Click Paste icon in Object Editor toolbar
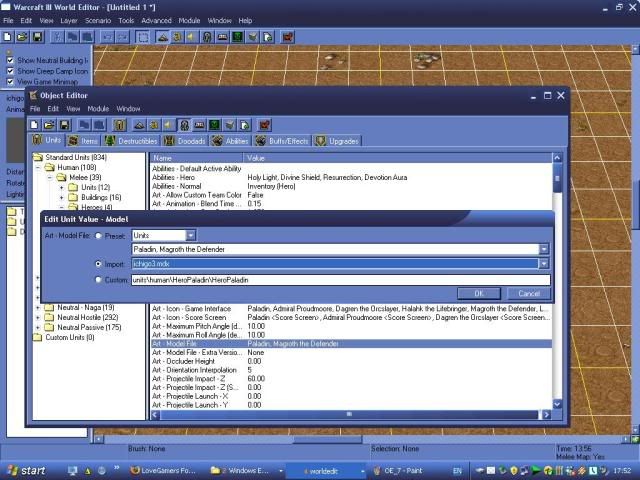This screenshot has width=640, height=480. click(99, 125)
